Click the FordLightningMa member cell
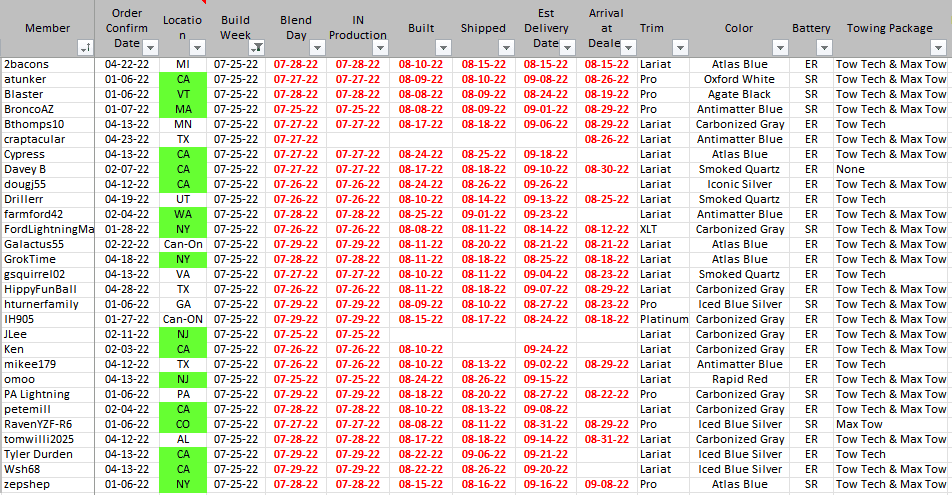This screenshot has width=952, height=495. coord(49,229)
